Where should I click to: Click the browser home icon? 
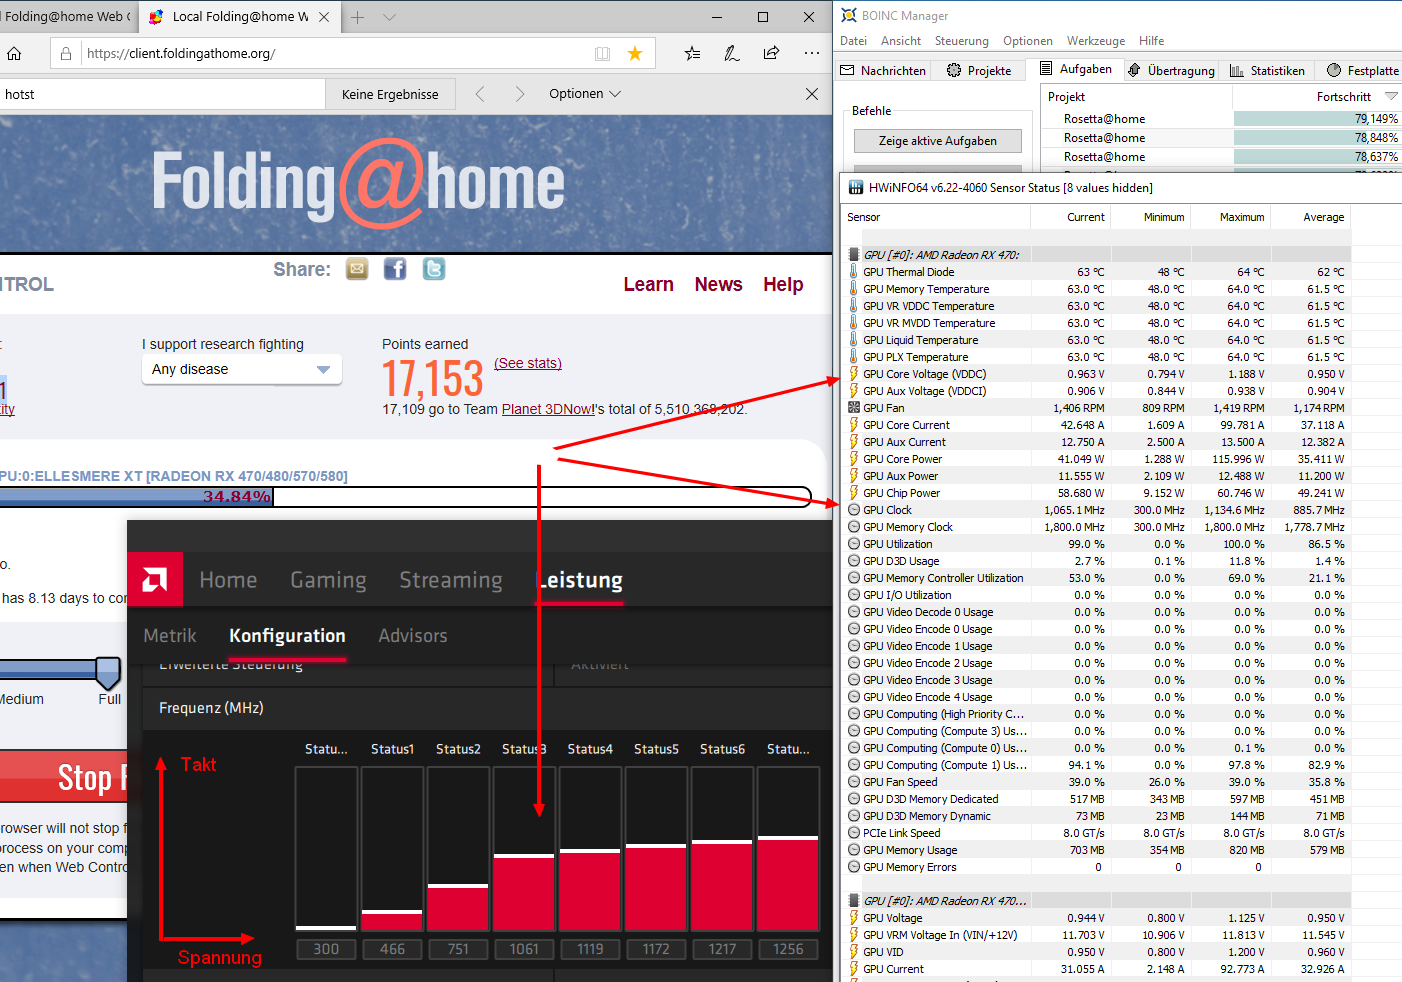14,53
